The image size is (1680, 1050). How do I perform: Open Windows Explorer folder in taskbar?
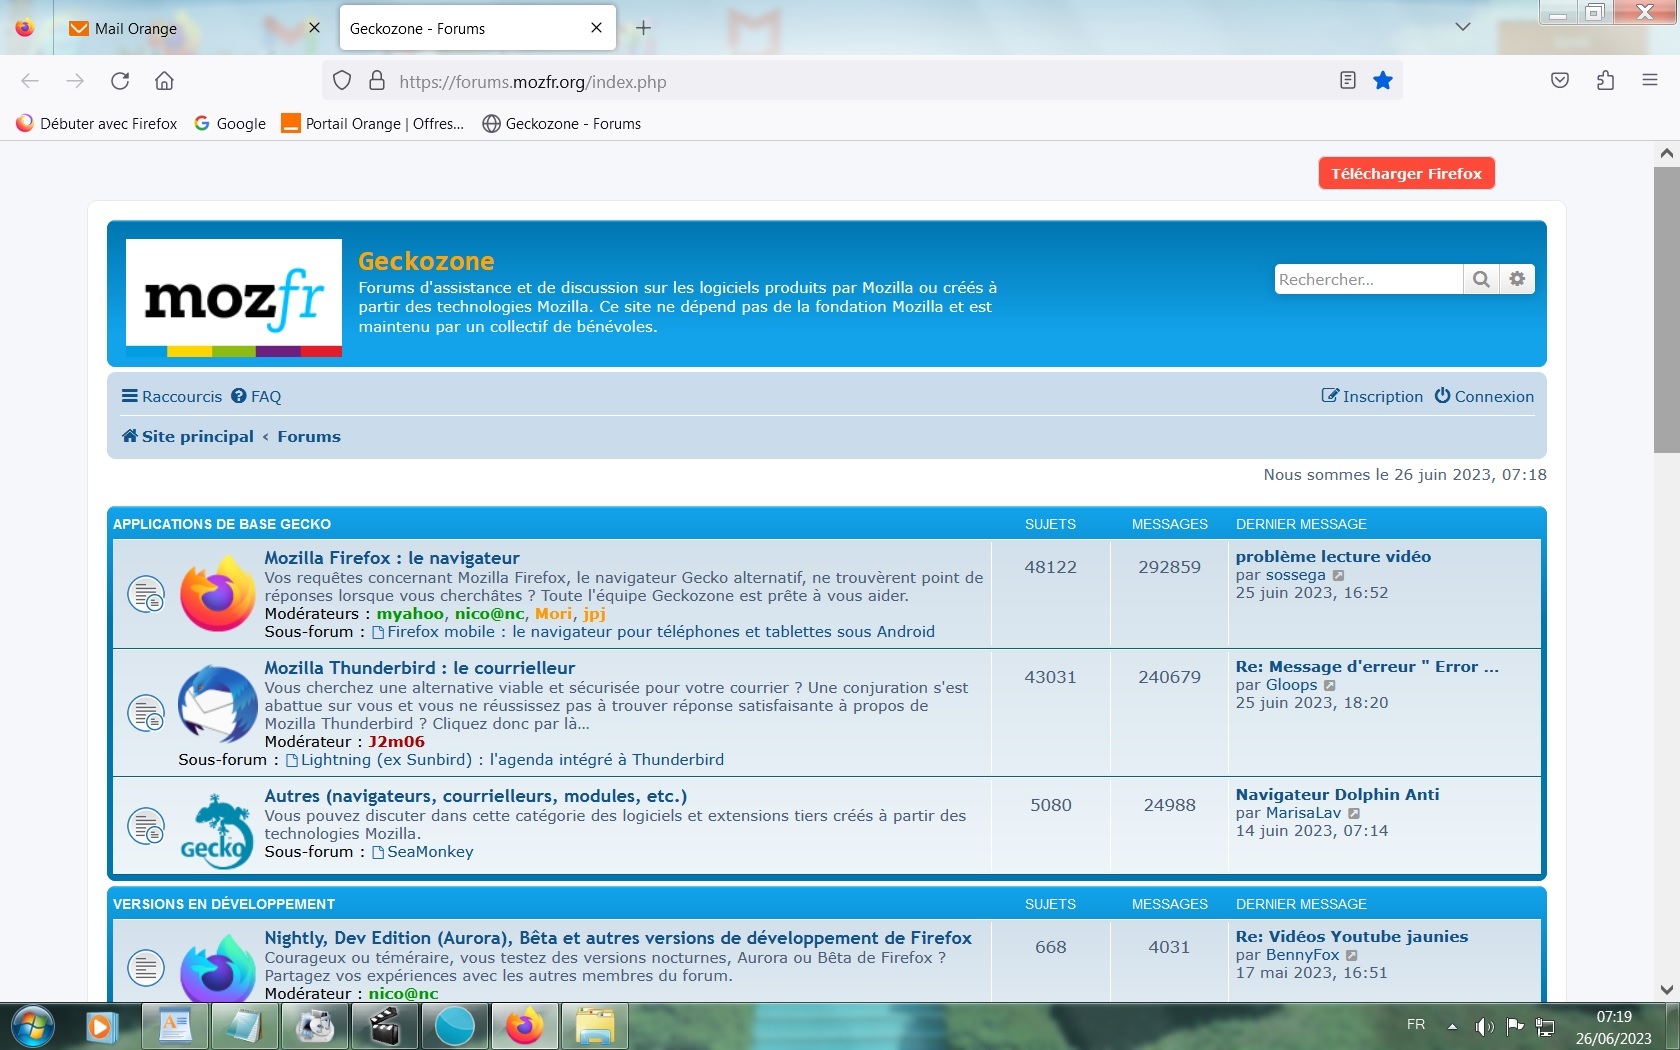(x=594, y=1027)
